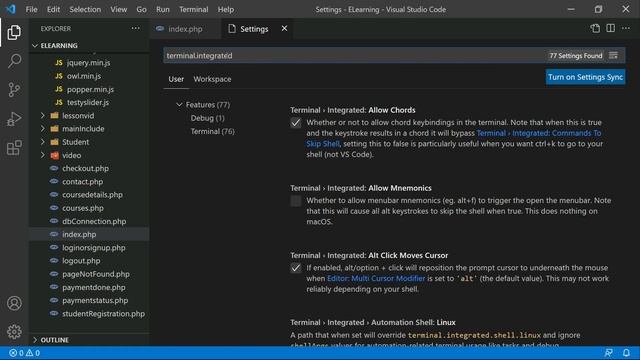The width and height of the screenshot is (640, 360).
Task: Open the Explorer view in activity bar
Action: [x=14, y=32]
